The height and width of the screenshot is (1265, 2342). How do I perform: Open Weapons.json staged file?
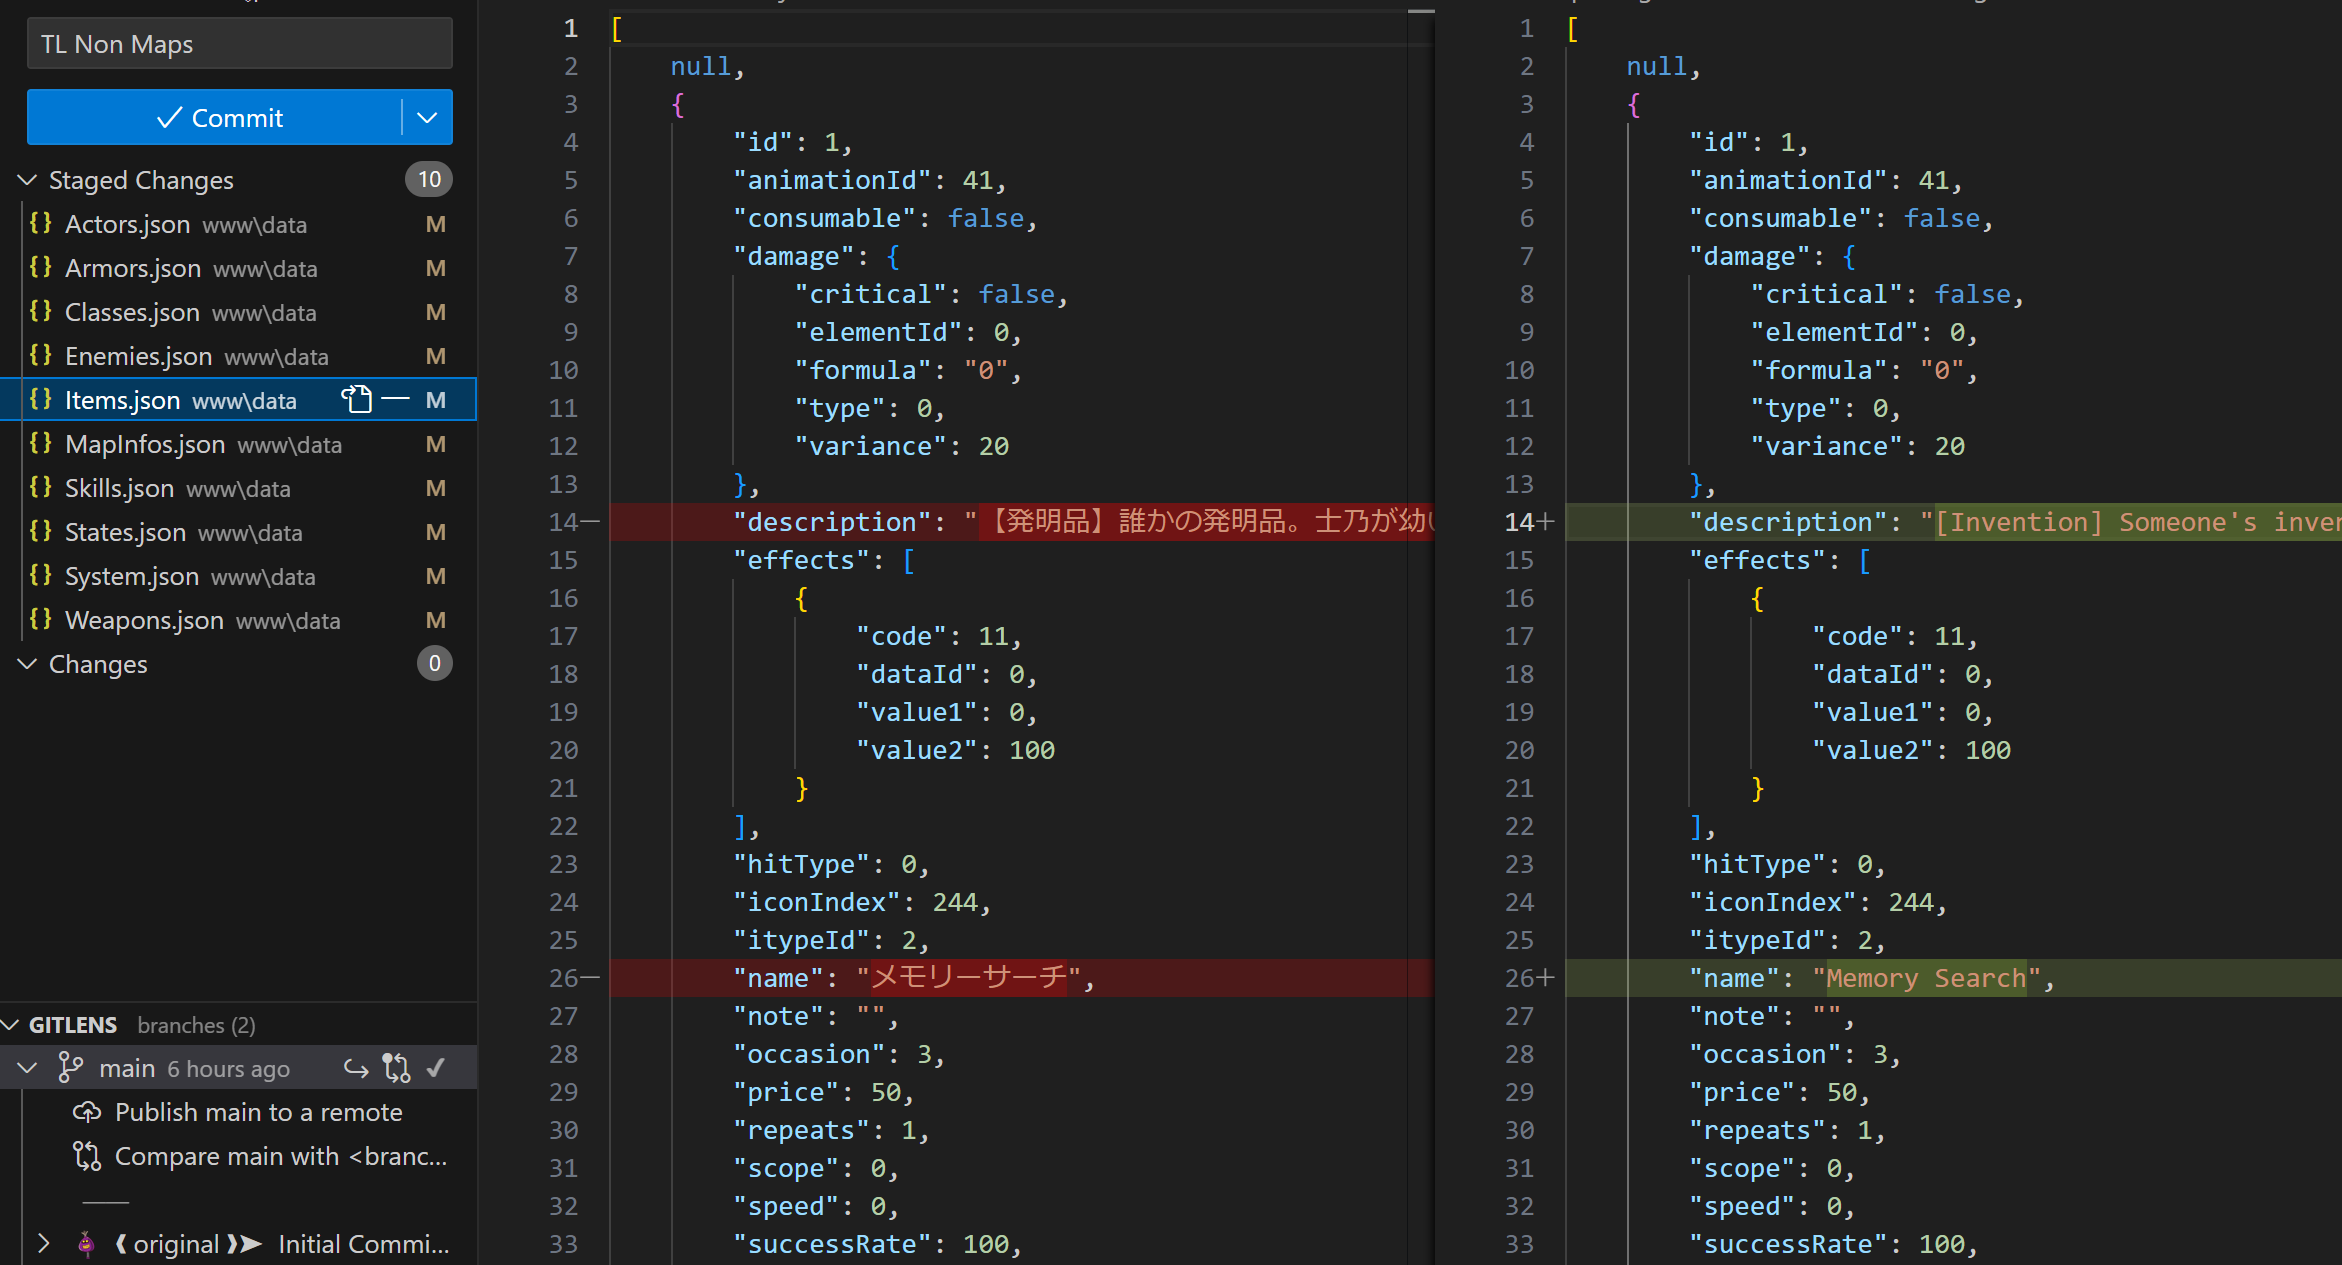238,620
